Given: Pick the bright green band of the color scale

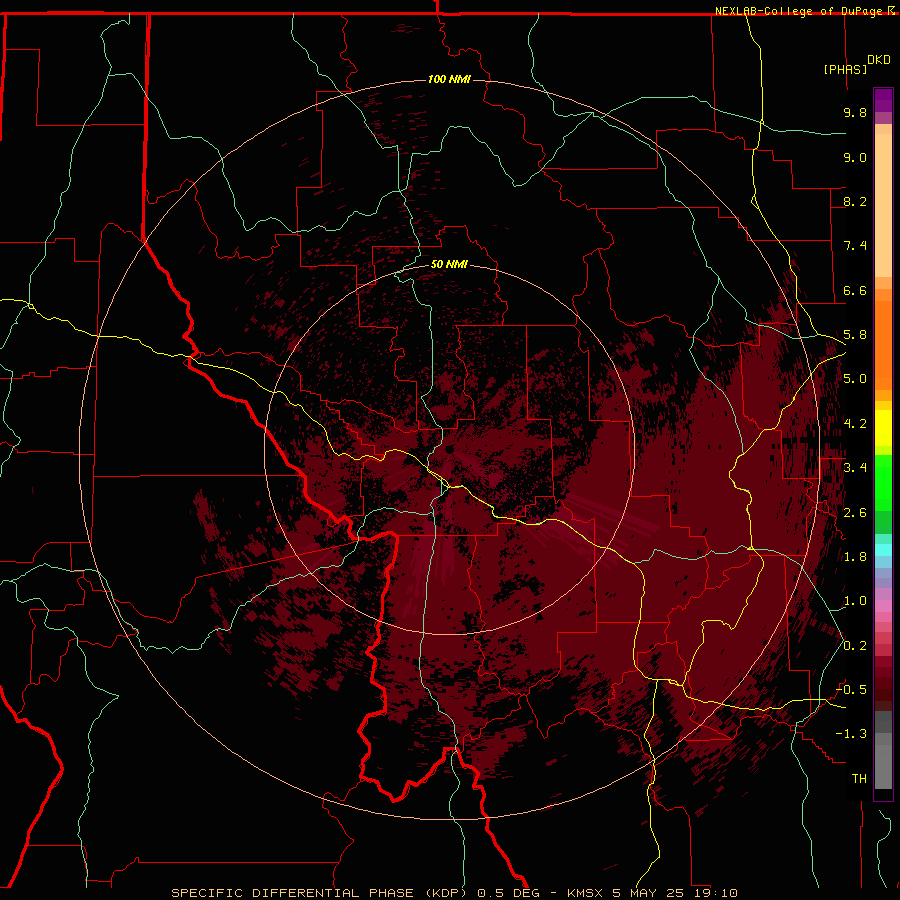Looking at the screenshot, I should coord(883,482).
